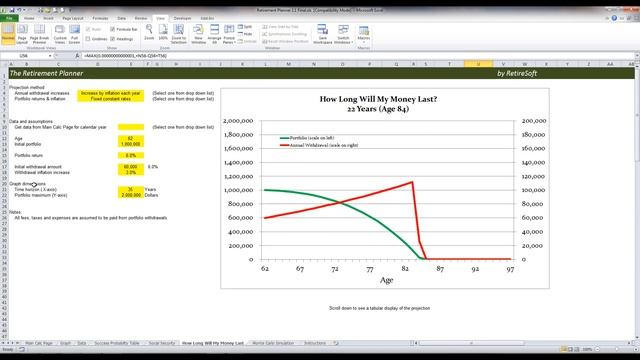Click the Undo icon in quick access toolbar
Viewport: 640px width, 360px height.
19,10
